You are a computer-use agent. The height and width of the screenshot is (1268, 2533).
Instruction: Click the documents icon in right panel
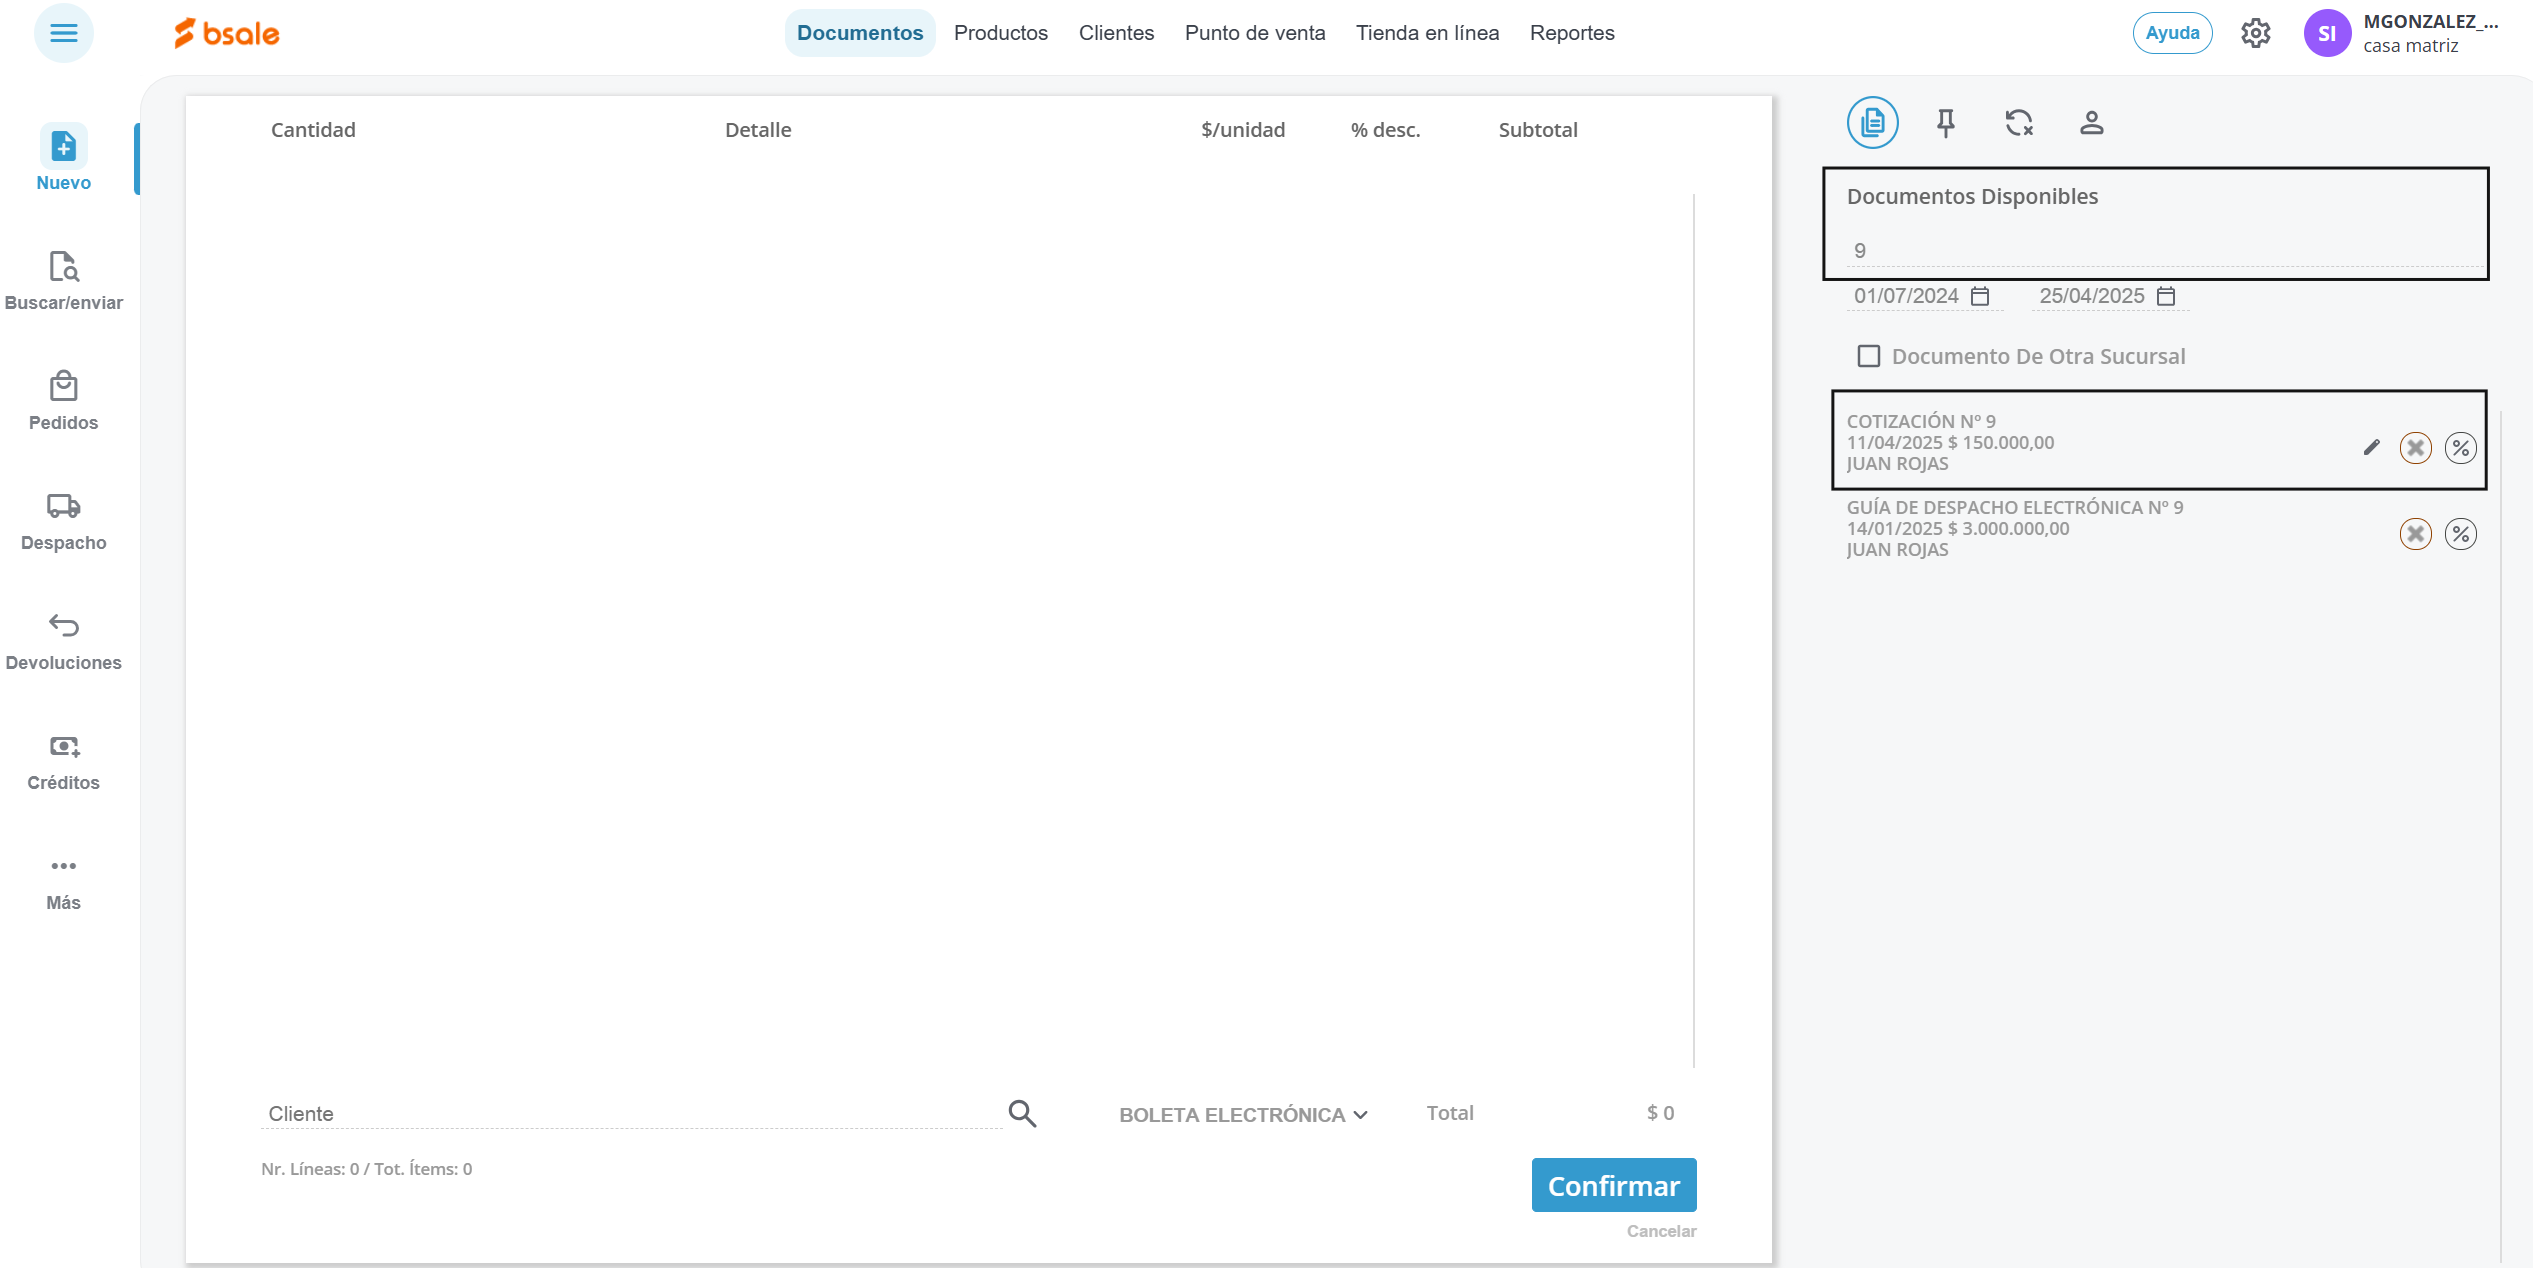coord(1872,123)
